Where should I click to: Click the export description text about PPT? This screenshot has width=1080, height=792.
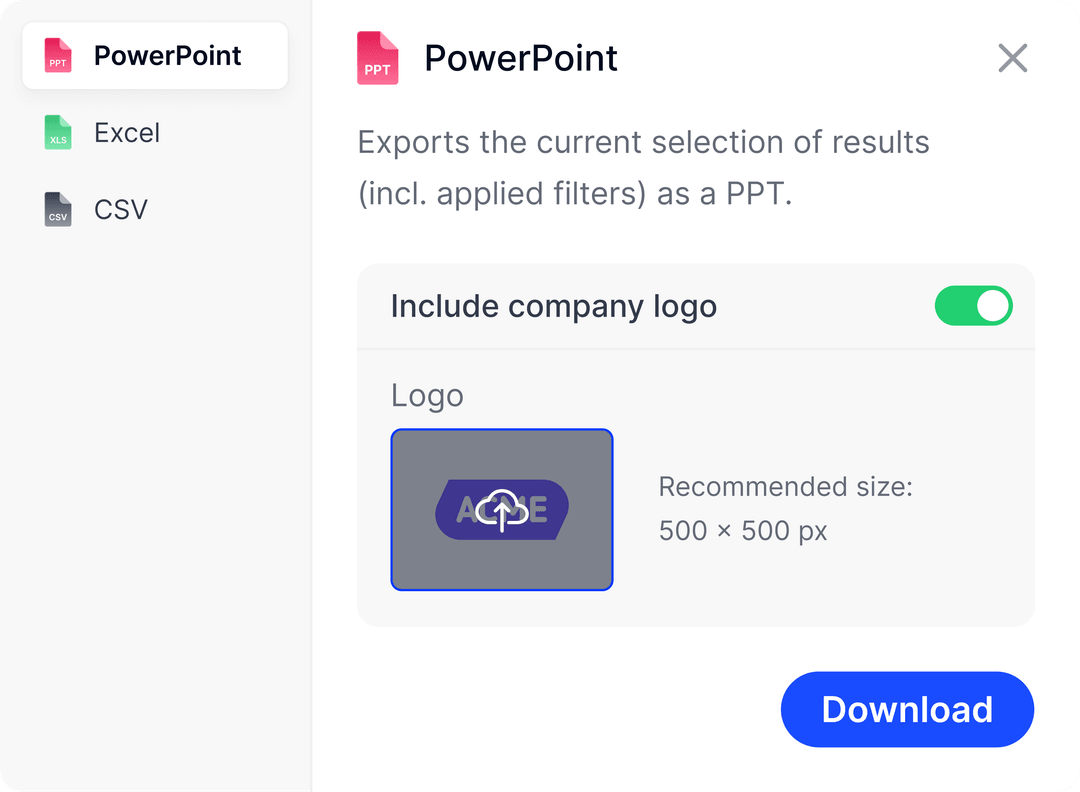575,193
